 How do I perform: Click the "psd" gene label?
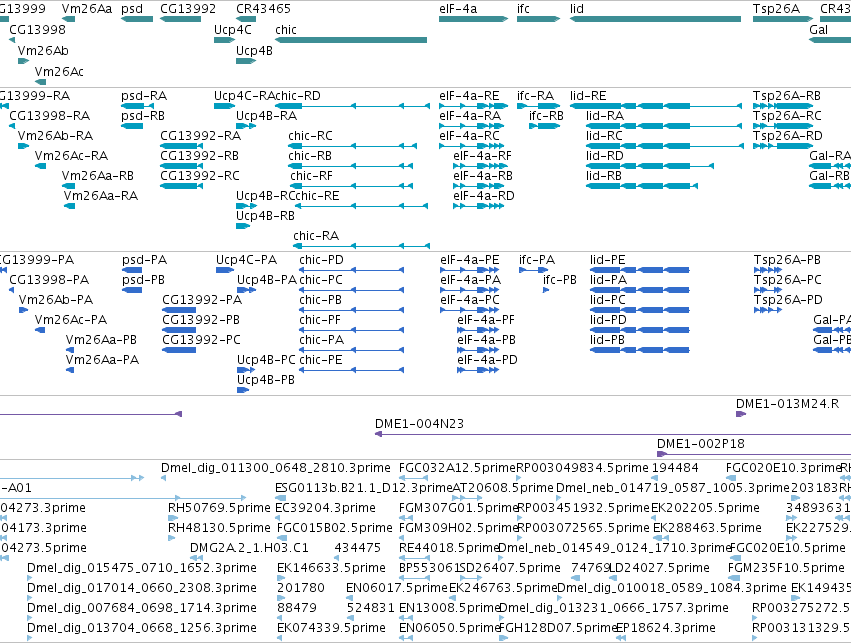click(x=132, y=9)
